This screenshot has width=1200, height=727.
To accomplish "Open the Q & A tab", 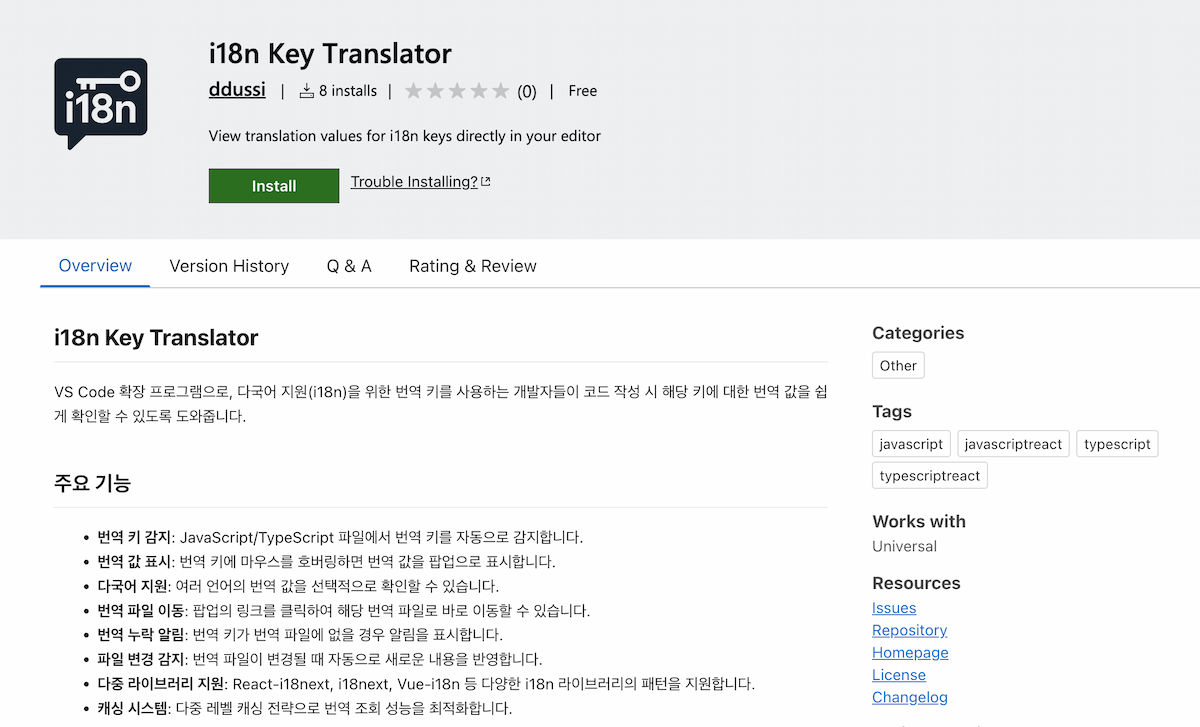I will coord(348,265).
